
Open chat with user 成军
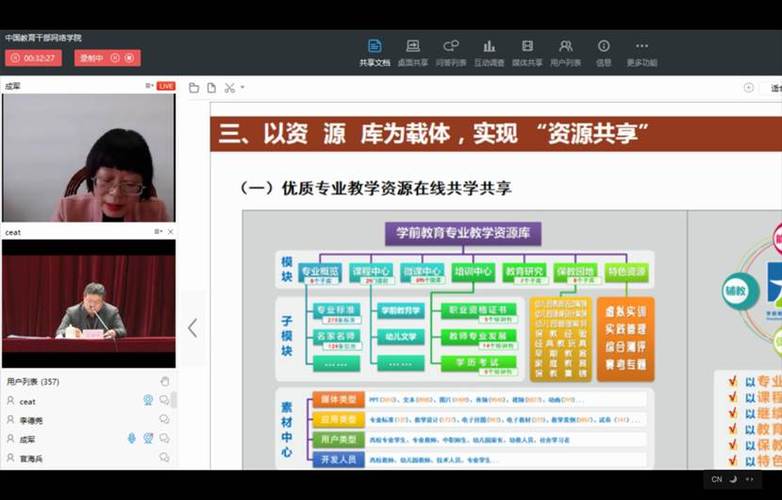tap(164, 438)
